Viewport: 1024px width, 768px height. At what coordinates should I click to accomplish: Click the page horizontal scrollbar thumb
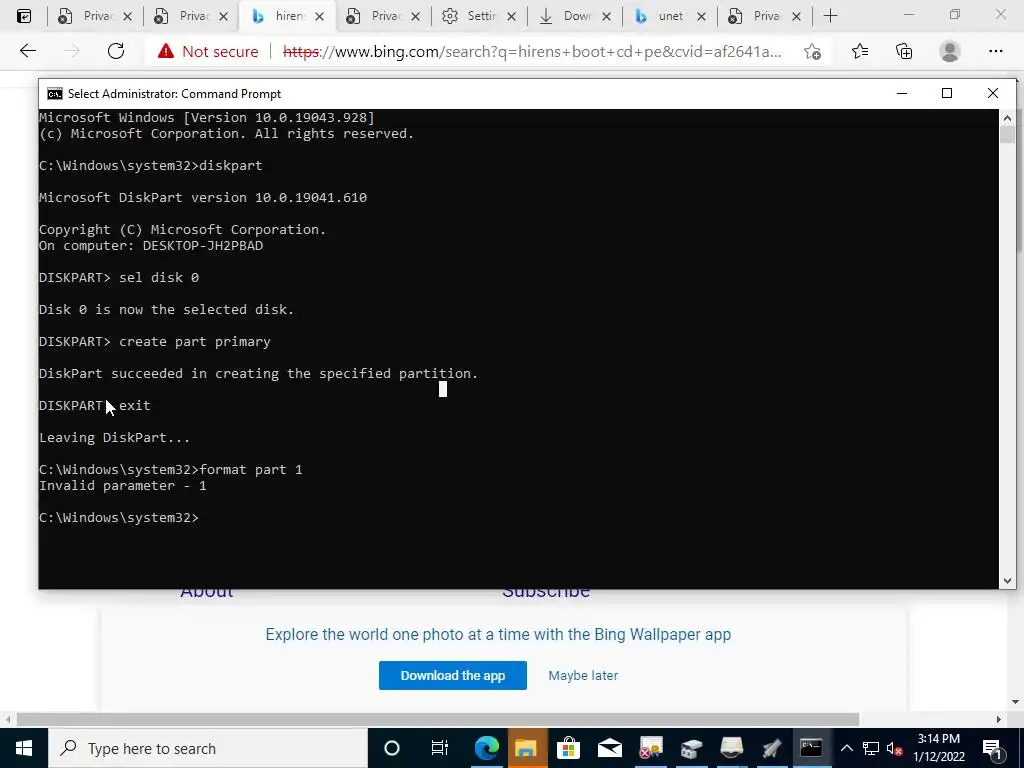[438, 719]
